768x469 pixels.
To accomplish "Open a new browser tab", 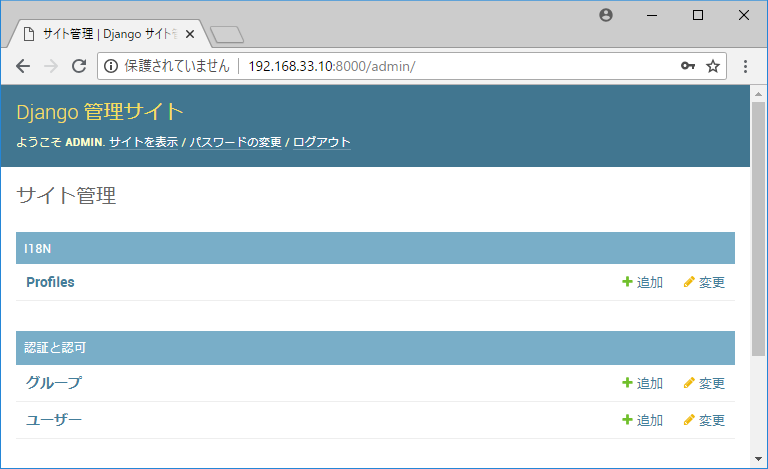I will tap(227, 35).
